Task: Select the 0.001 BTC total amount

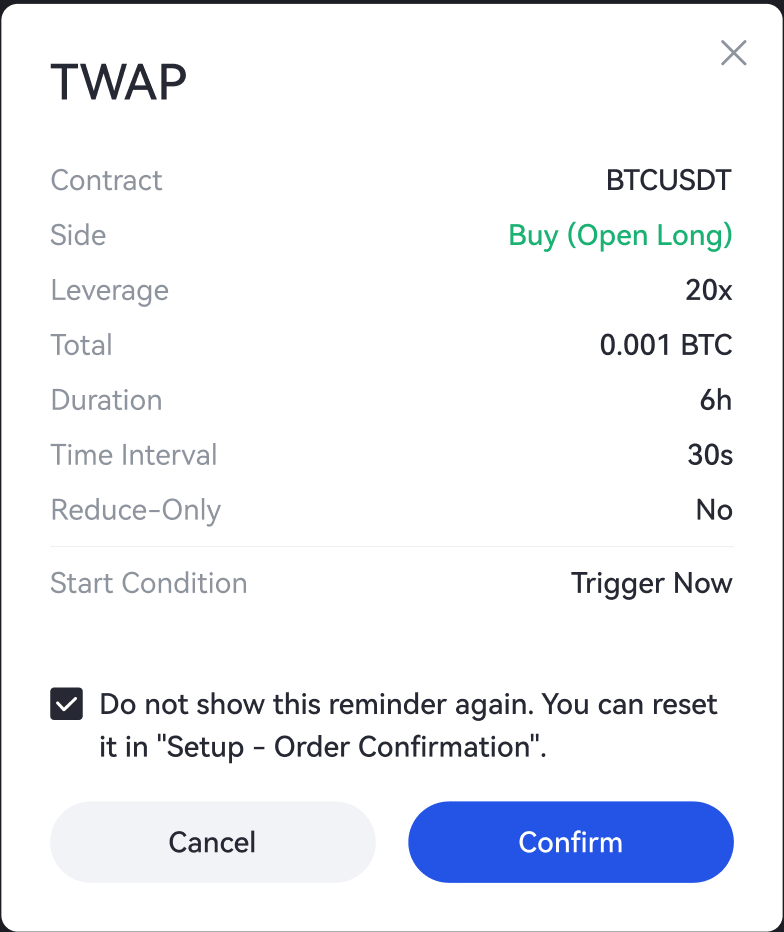Action: pyautogui.click(x=666, y=346)
